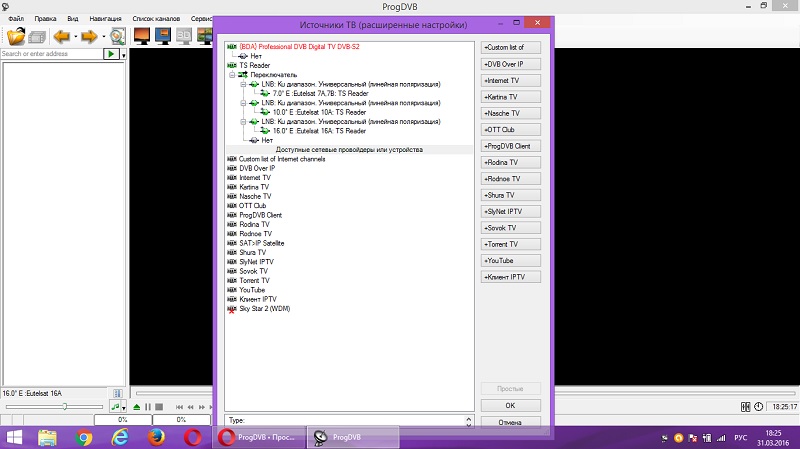The image size is (800, 449).
Task: Click the orange back arrow icon
Action: (61, 37)
